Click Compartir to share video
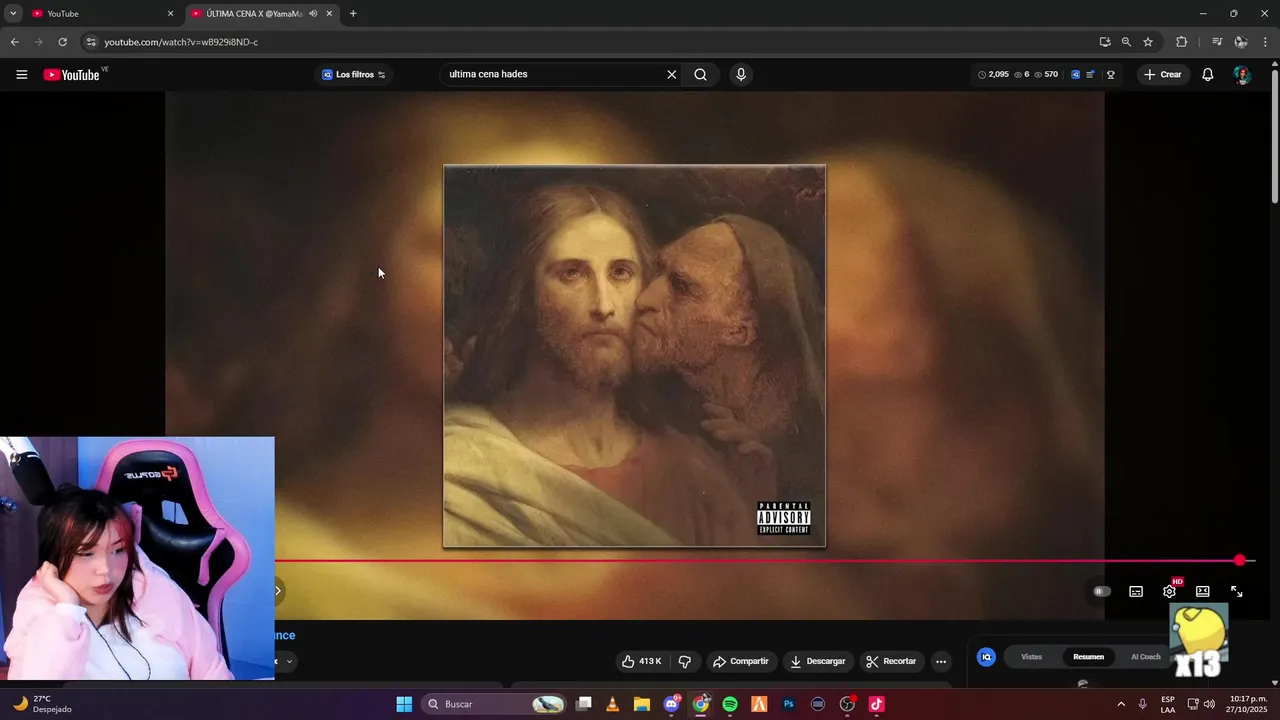1280x720 pixels. tap(740, 661)
